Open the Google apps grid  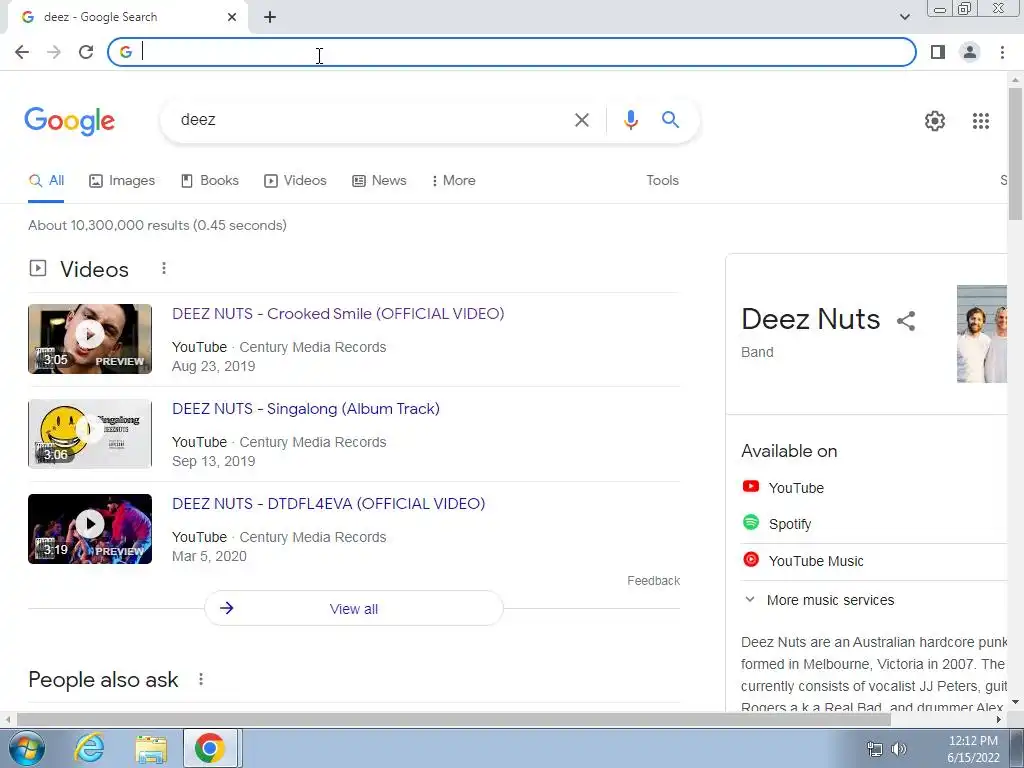[x=980, y=121]
